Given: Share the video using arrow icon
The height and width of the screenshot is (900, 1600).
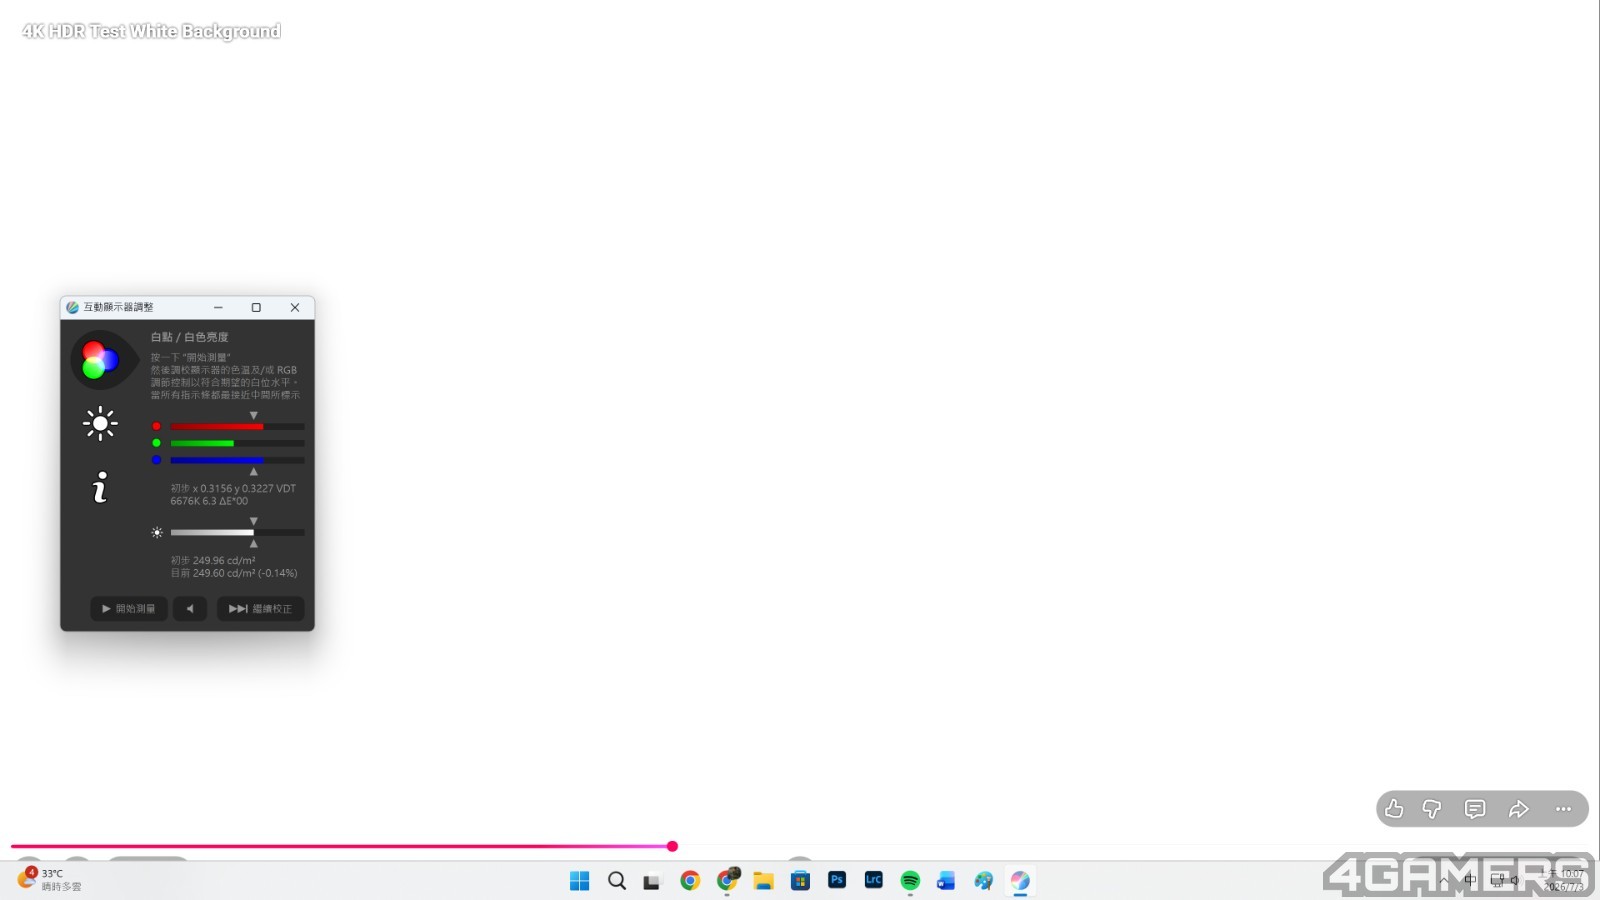Looking at the screenshot, I should 1519,809.
